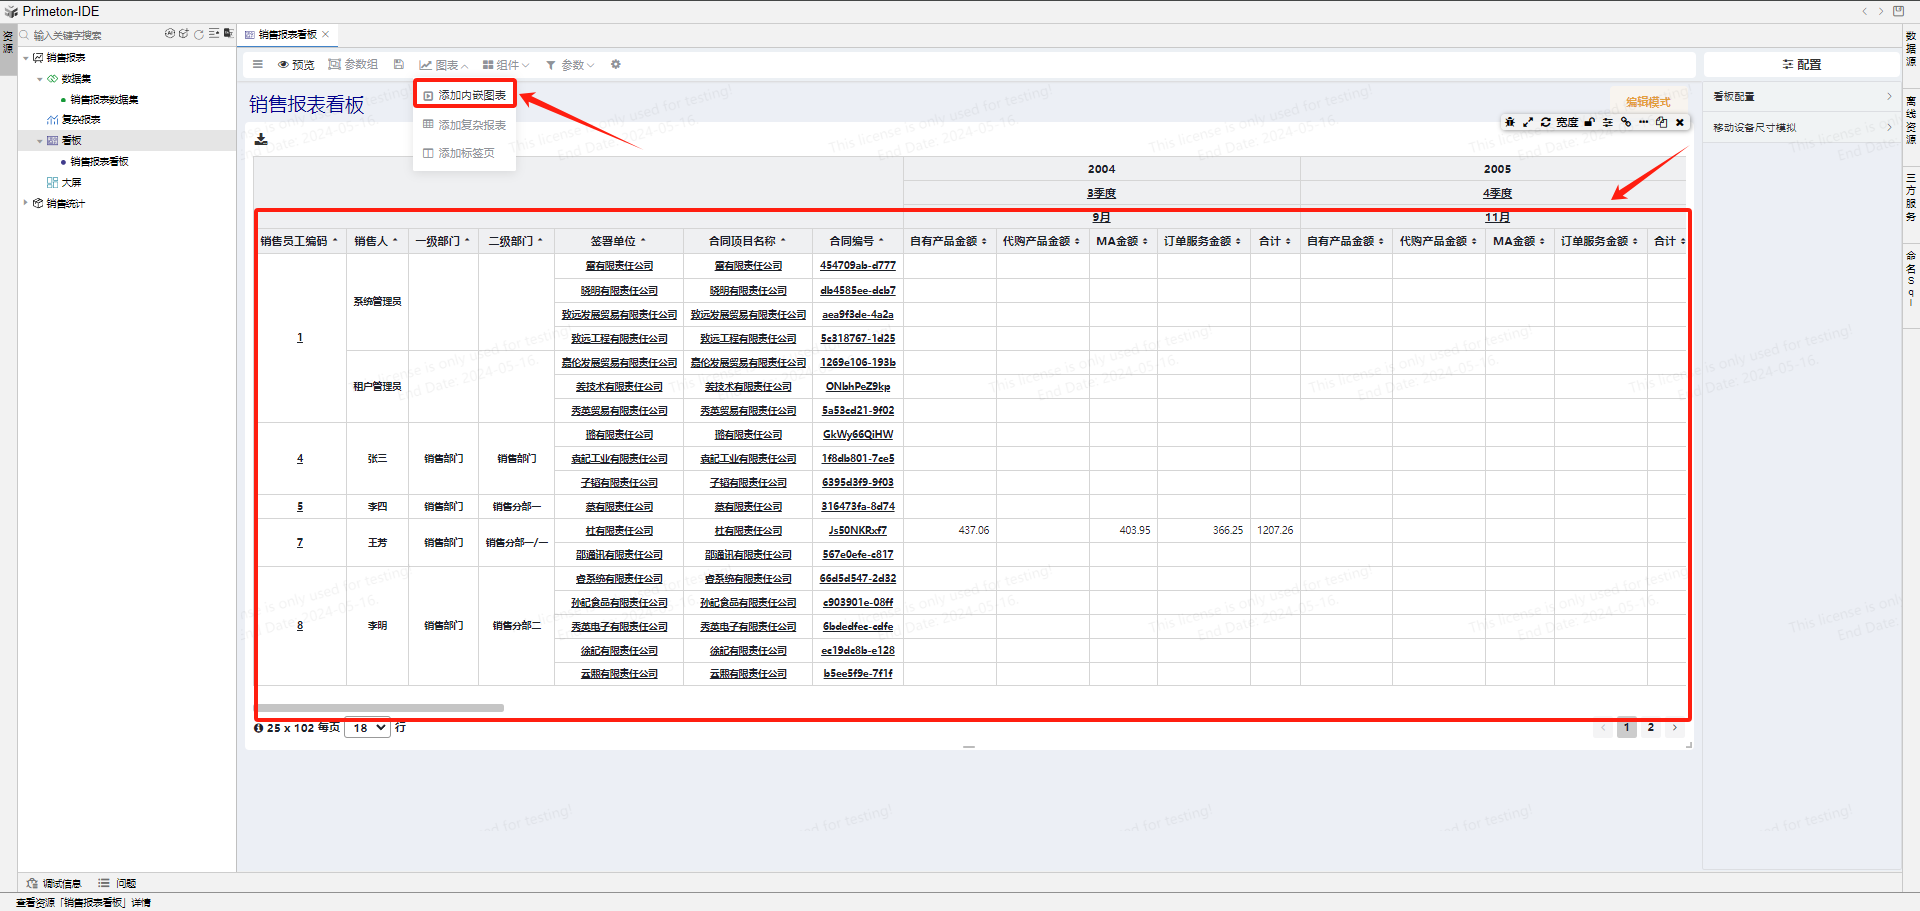This screenshot has width=1920, height=911.
Task: Expand the 销售统计 tree node
Action: click(x=26, y=203)
